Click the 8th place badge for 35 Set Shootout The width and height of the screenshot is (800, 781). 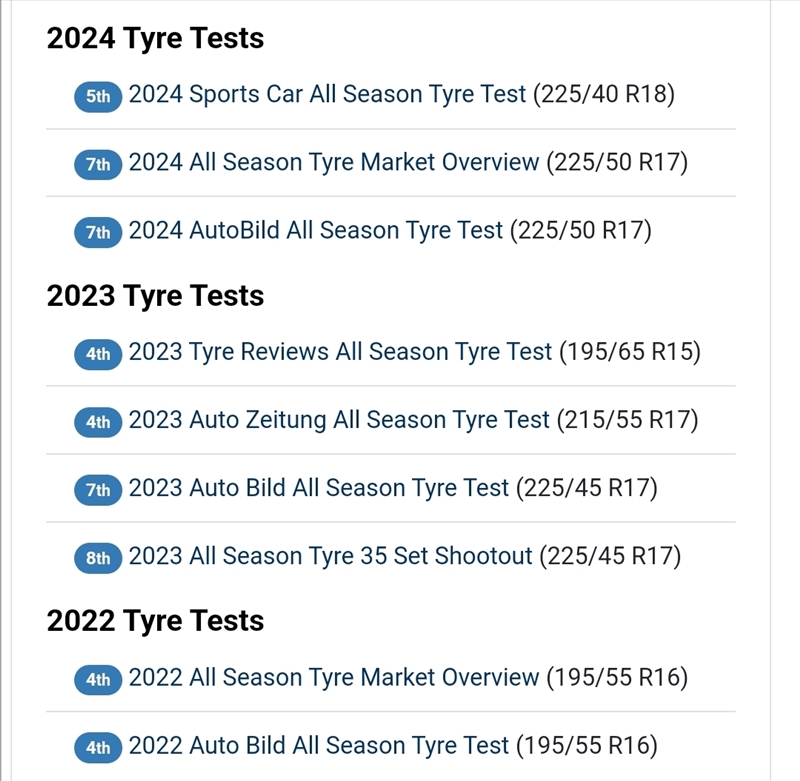click(98, 558)
